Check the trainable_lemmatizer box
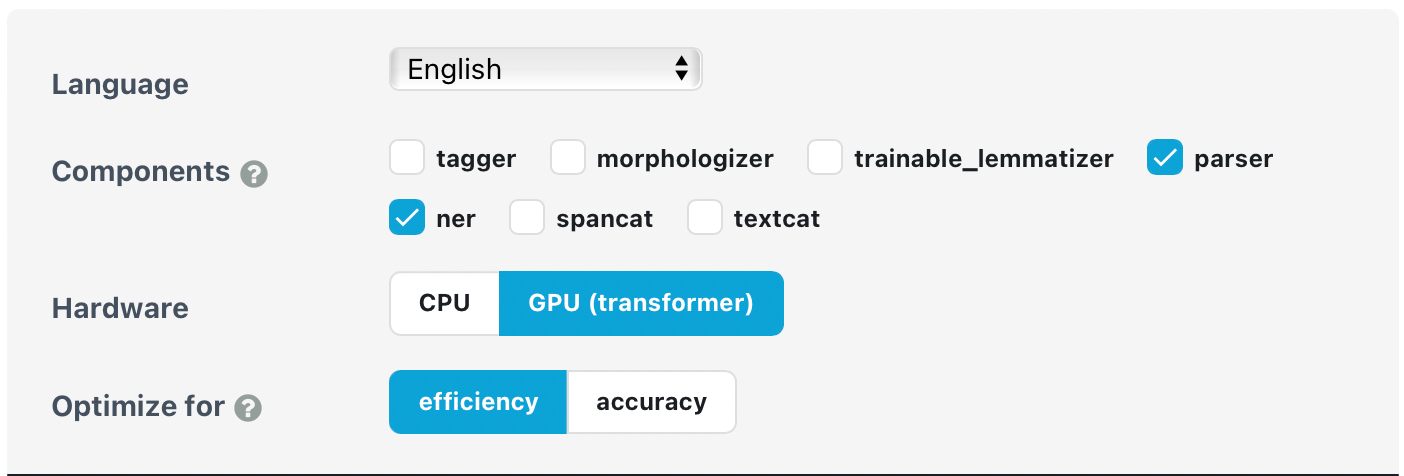This screenshot has height=476, width=1404. click(x=825, y=158)
